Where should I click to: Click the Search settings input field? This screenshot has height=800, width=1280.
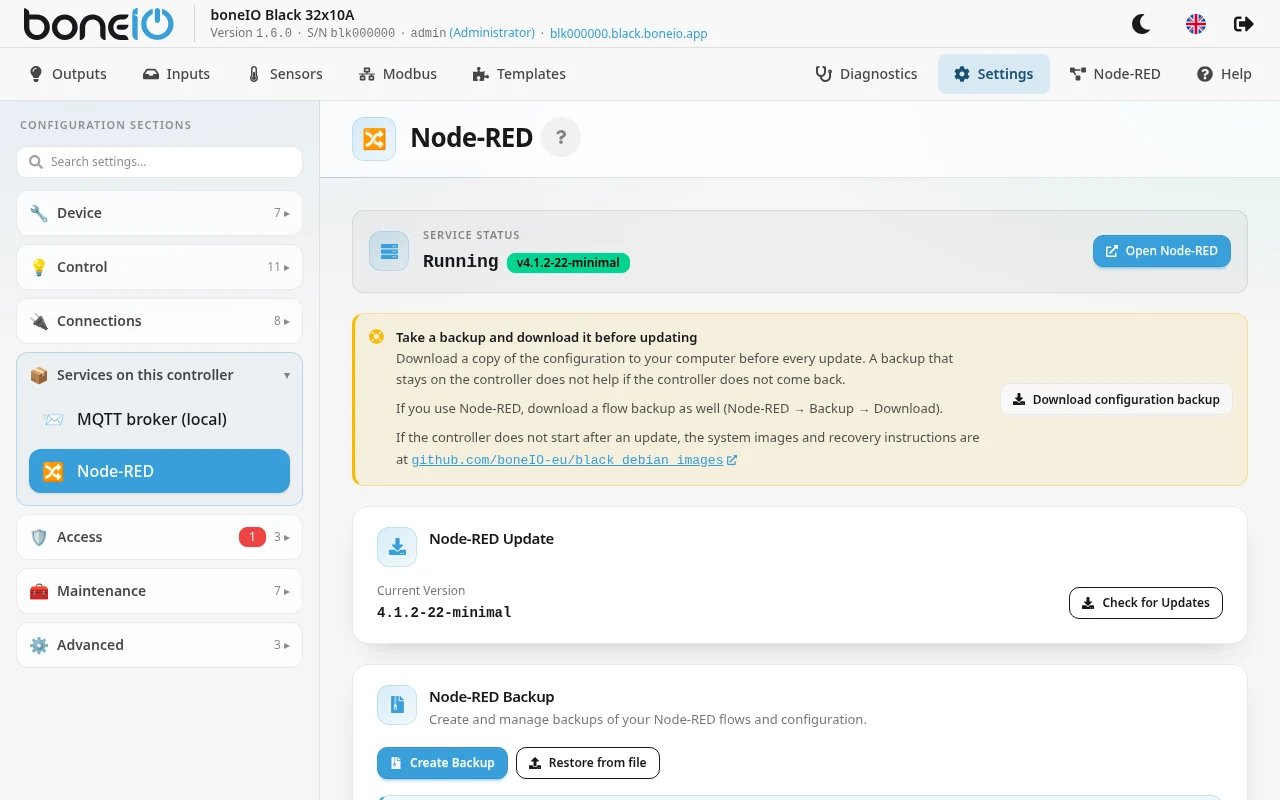click(159, 162)
